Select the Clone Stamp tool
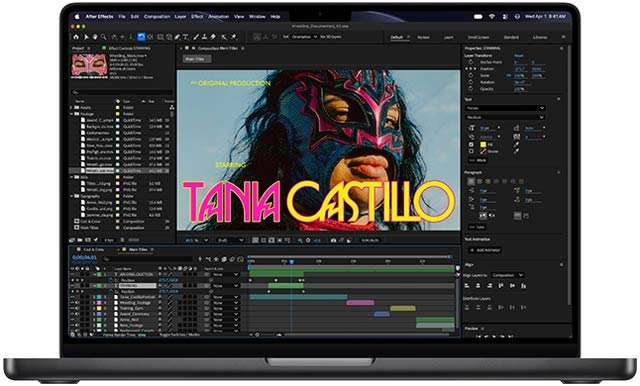This screenshot has height=386, width=640. [204, 37]
